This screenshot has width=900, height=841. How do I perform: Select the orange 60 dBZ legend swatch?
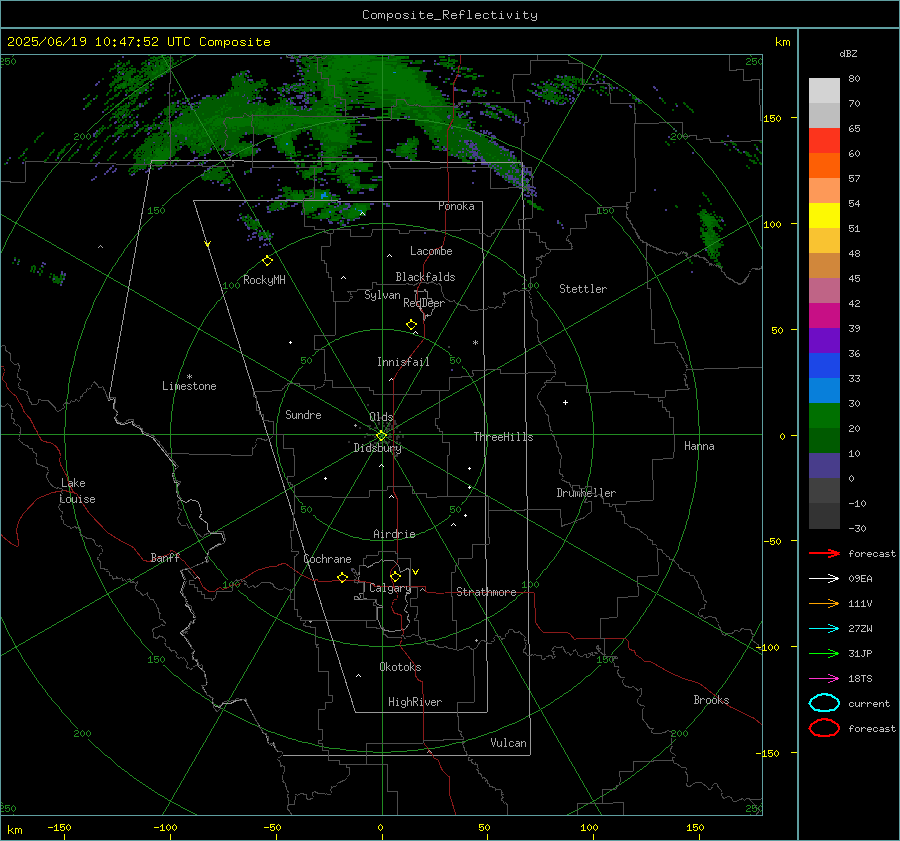click(x=824, y=165)
